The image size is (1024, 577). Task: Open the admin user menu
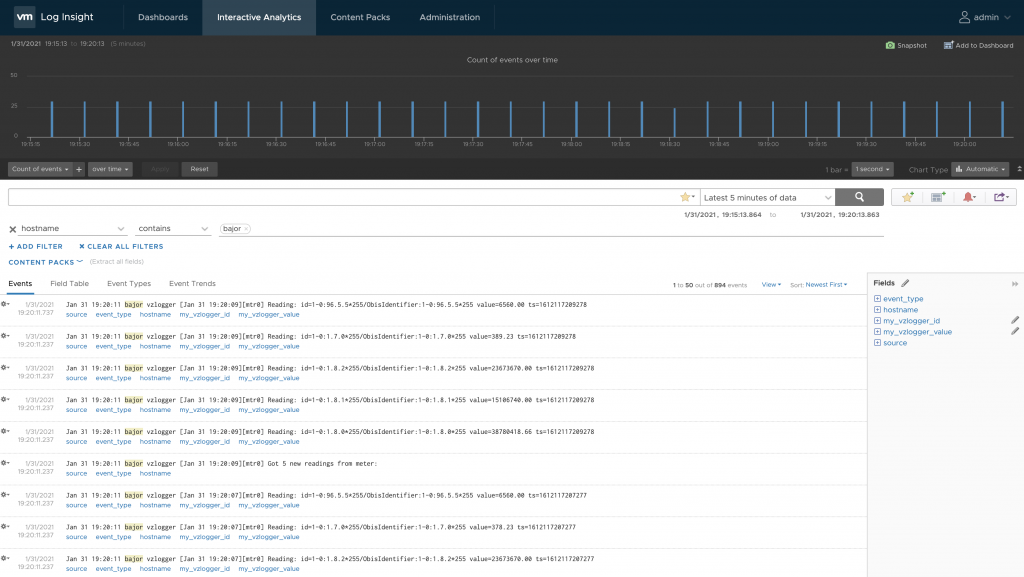coord(985,17)
